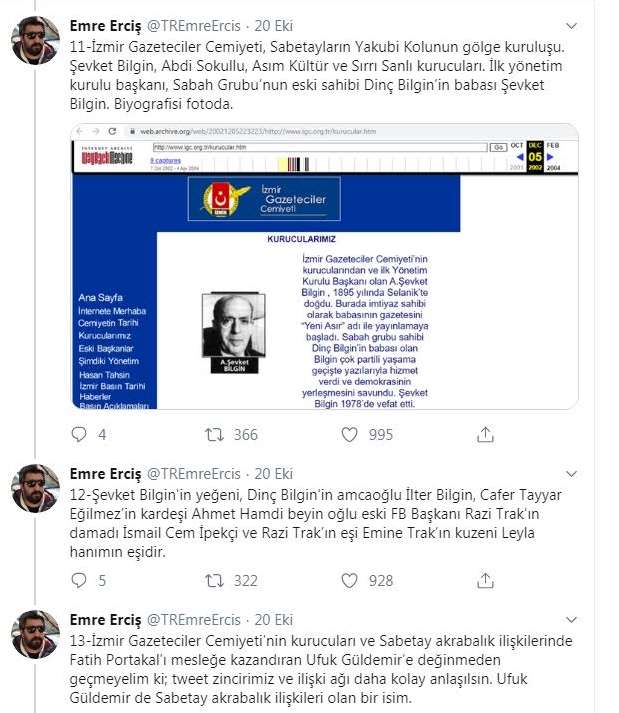Open tweet 12 text about Razi Trak

(316, 523)
